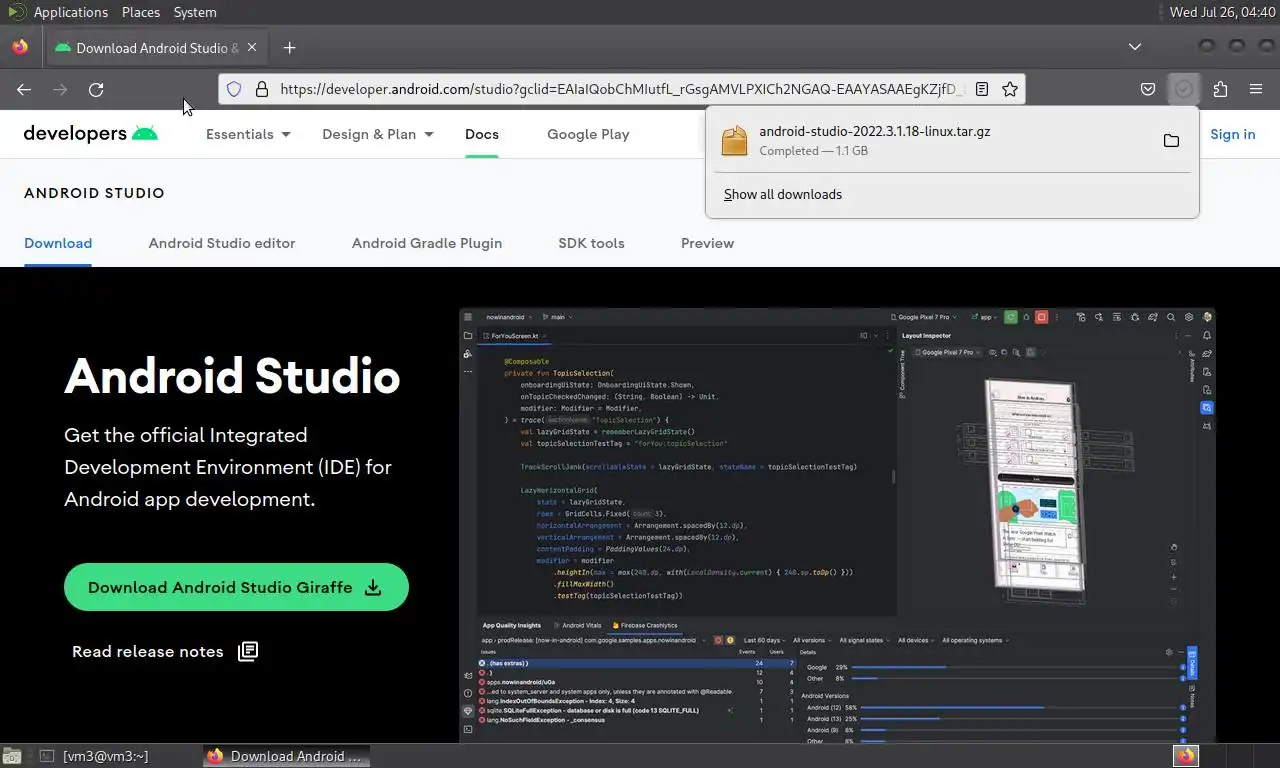Click the Firefox logo beside the tab
Image resolution: width=1280 pixels, height=768 pixels.
20,47
